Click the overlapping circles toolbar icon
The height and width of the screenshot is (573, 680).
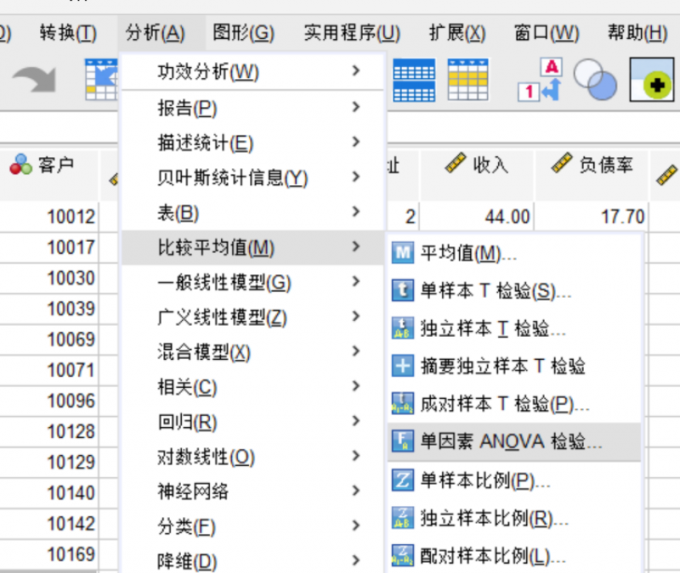595,82
